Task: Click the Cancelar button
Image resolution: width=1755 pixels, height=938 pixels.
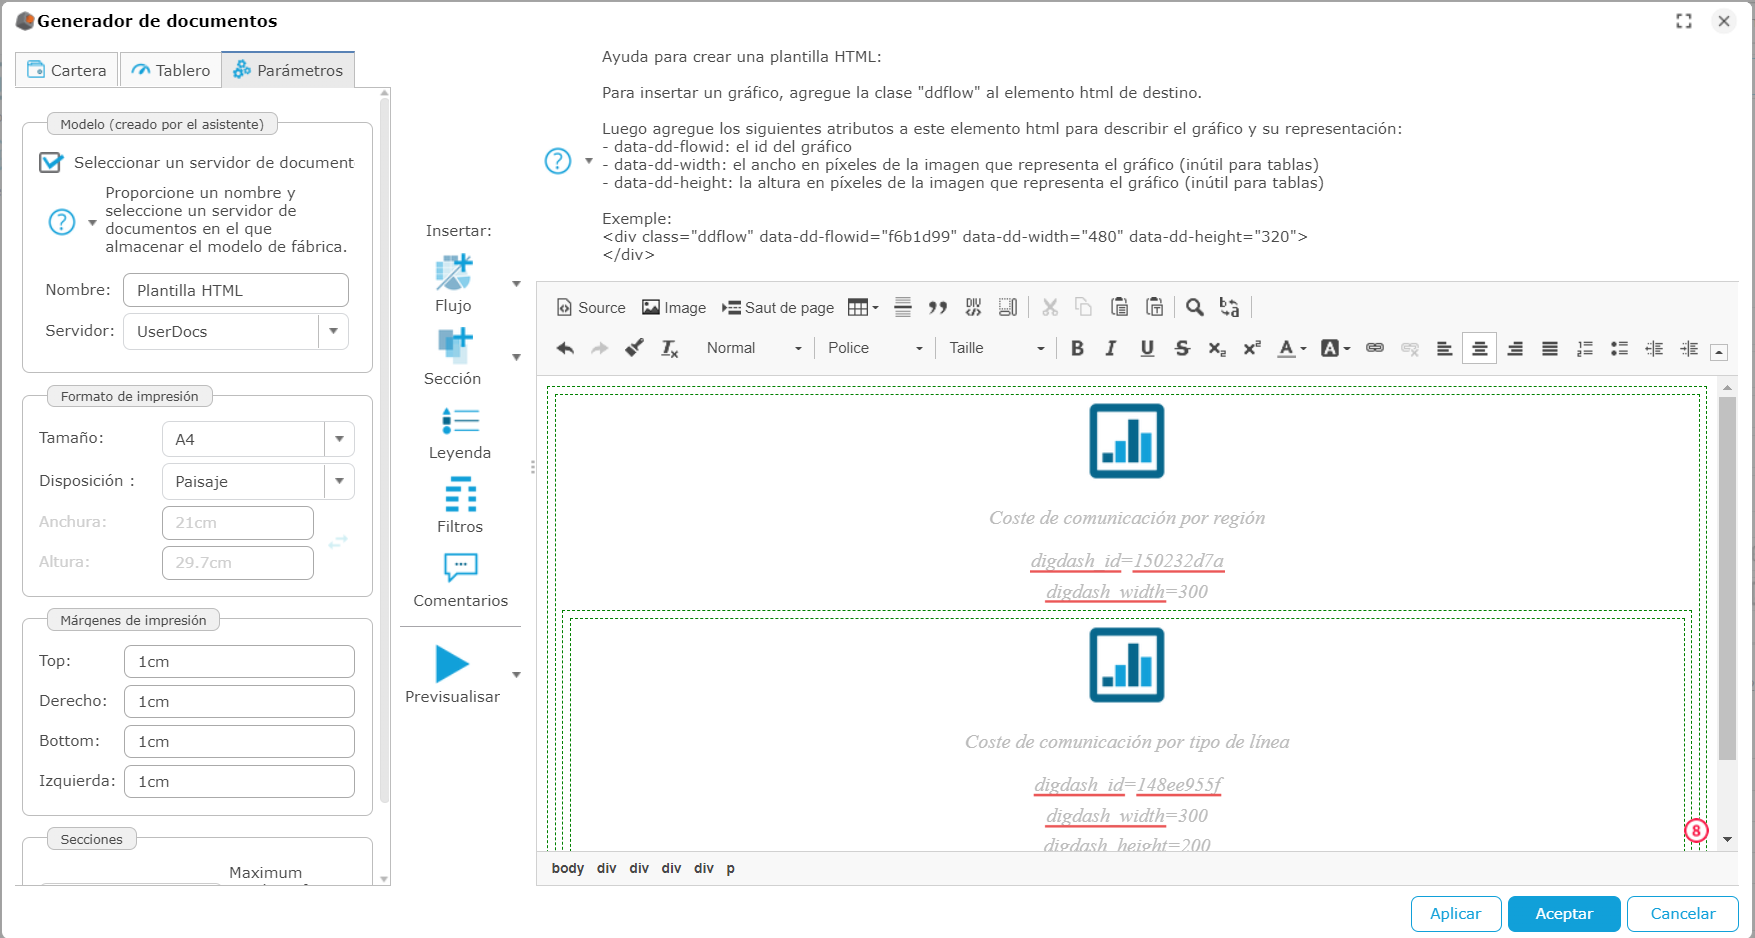Action: [x=1683, y=914]
